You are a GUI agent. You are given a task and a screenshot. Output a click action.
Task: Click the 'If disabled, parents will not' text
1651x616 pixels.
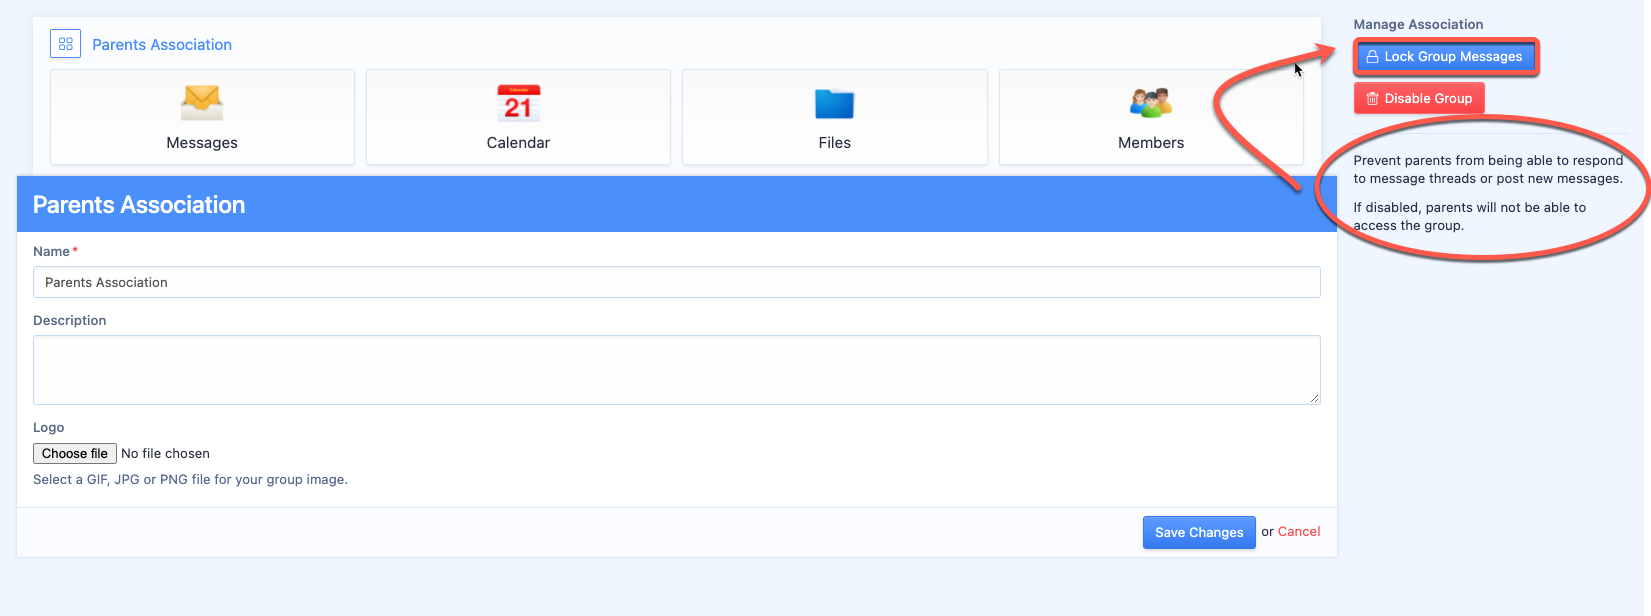[x=1470, y=216]
